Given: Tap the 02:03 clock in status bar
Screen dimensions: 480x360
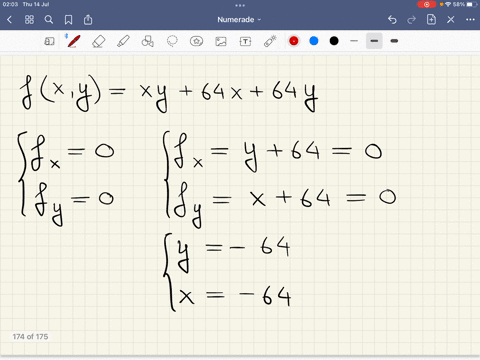Looking at the screenshot, I should tap(10, 4).
